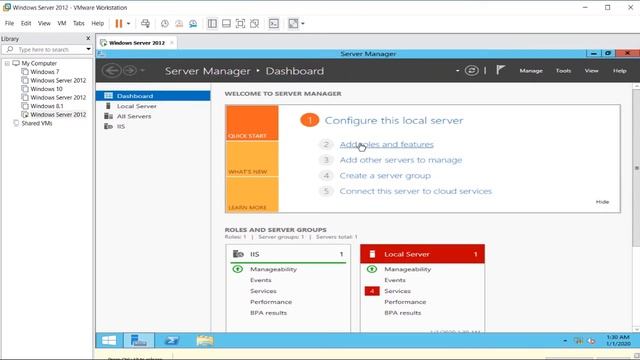
Task: Open the Local Server tile header
Action: pyautogui.click(x=422, y=254)
